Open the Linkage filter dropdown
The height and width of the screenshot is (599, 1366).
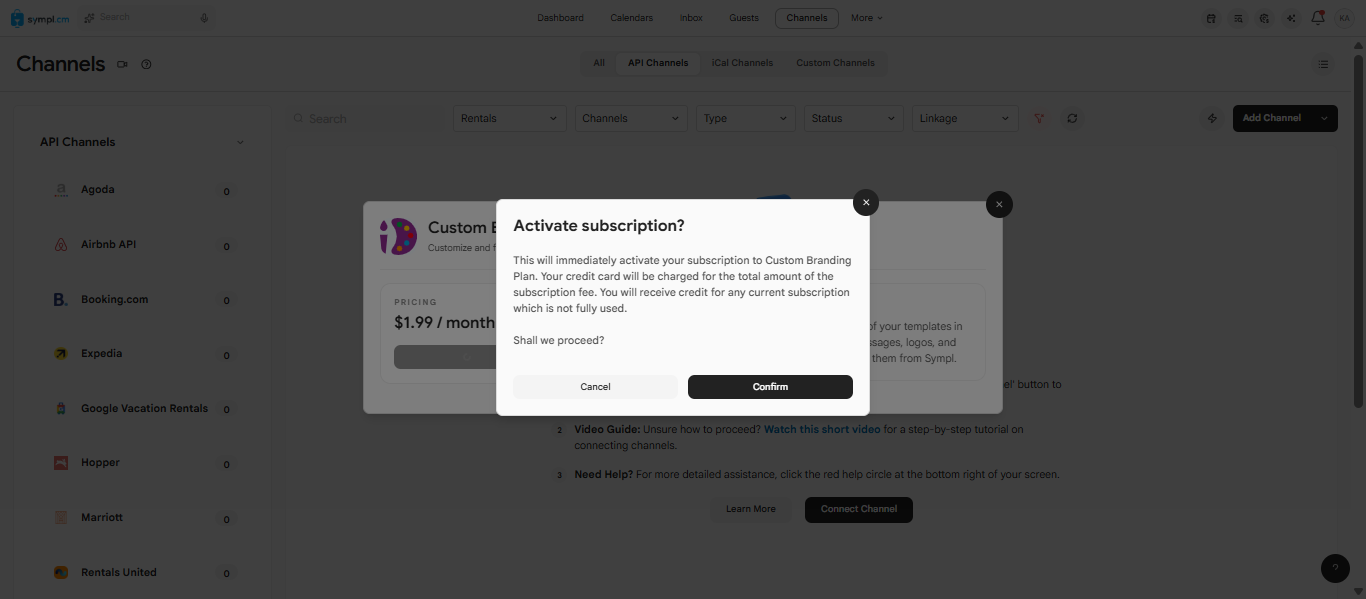click(x=965, y=118)
